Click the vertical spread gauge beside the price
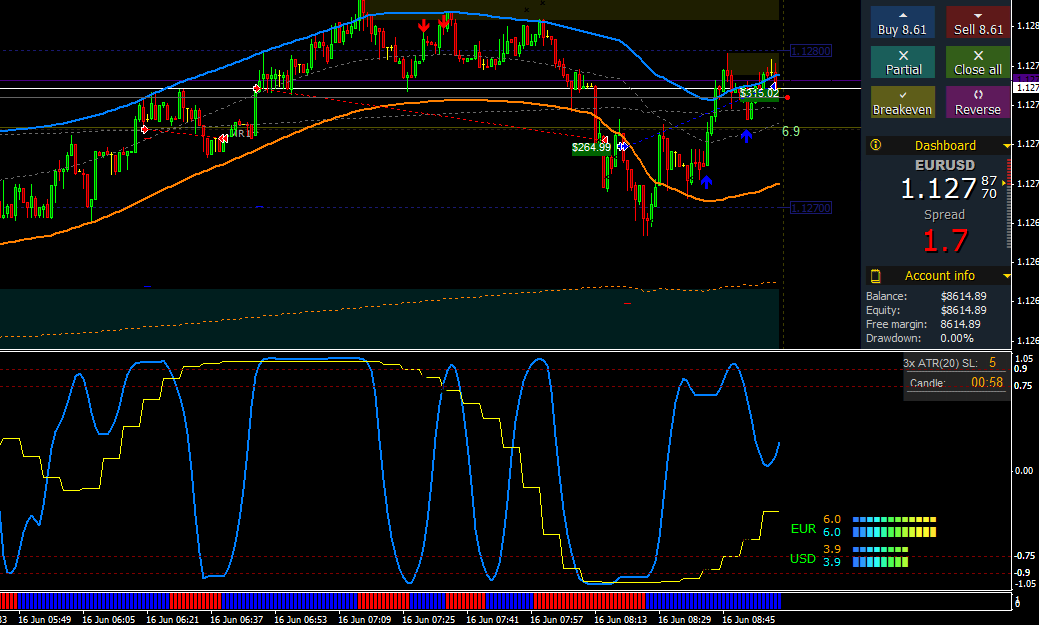 (x=1009, y=202)
